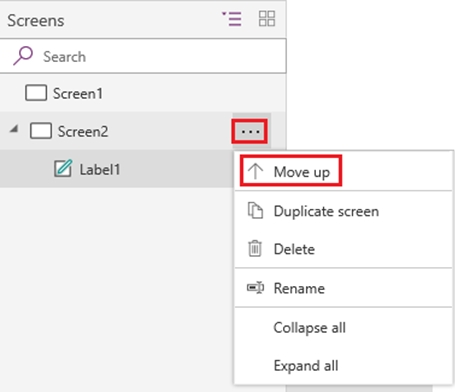Open the Screen2 ellipsis options menu
Screen dimensions: 455x392
pyautogui.click(x=250, y=132)
